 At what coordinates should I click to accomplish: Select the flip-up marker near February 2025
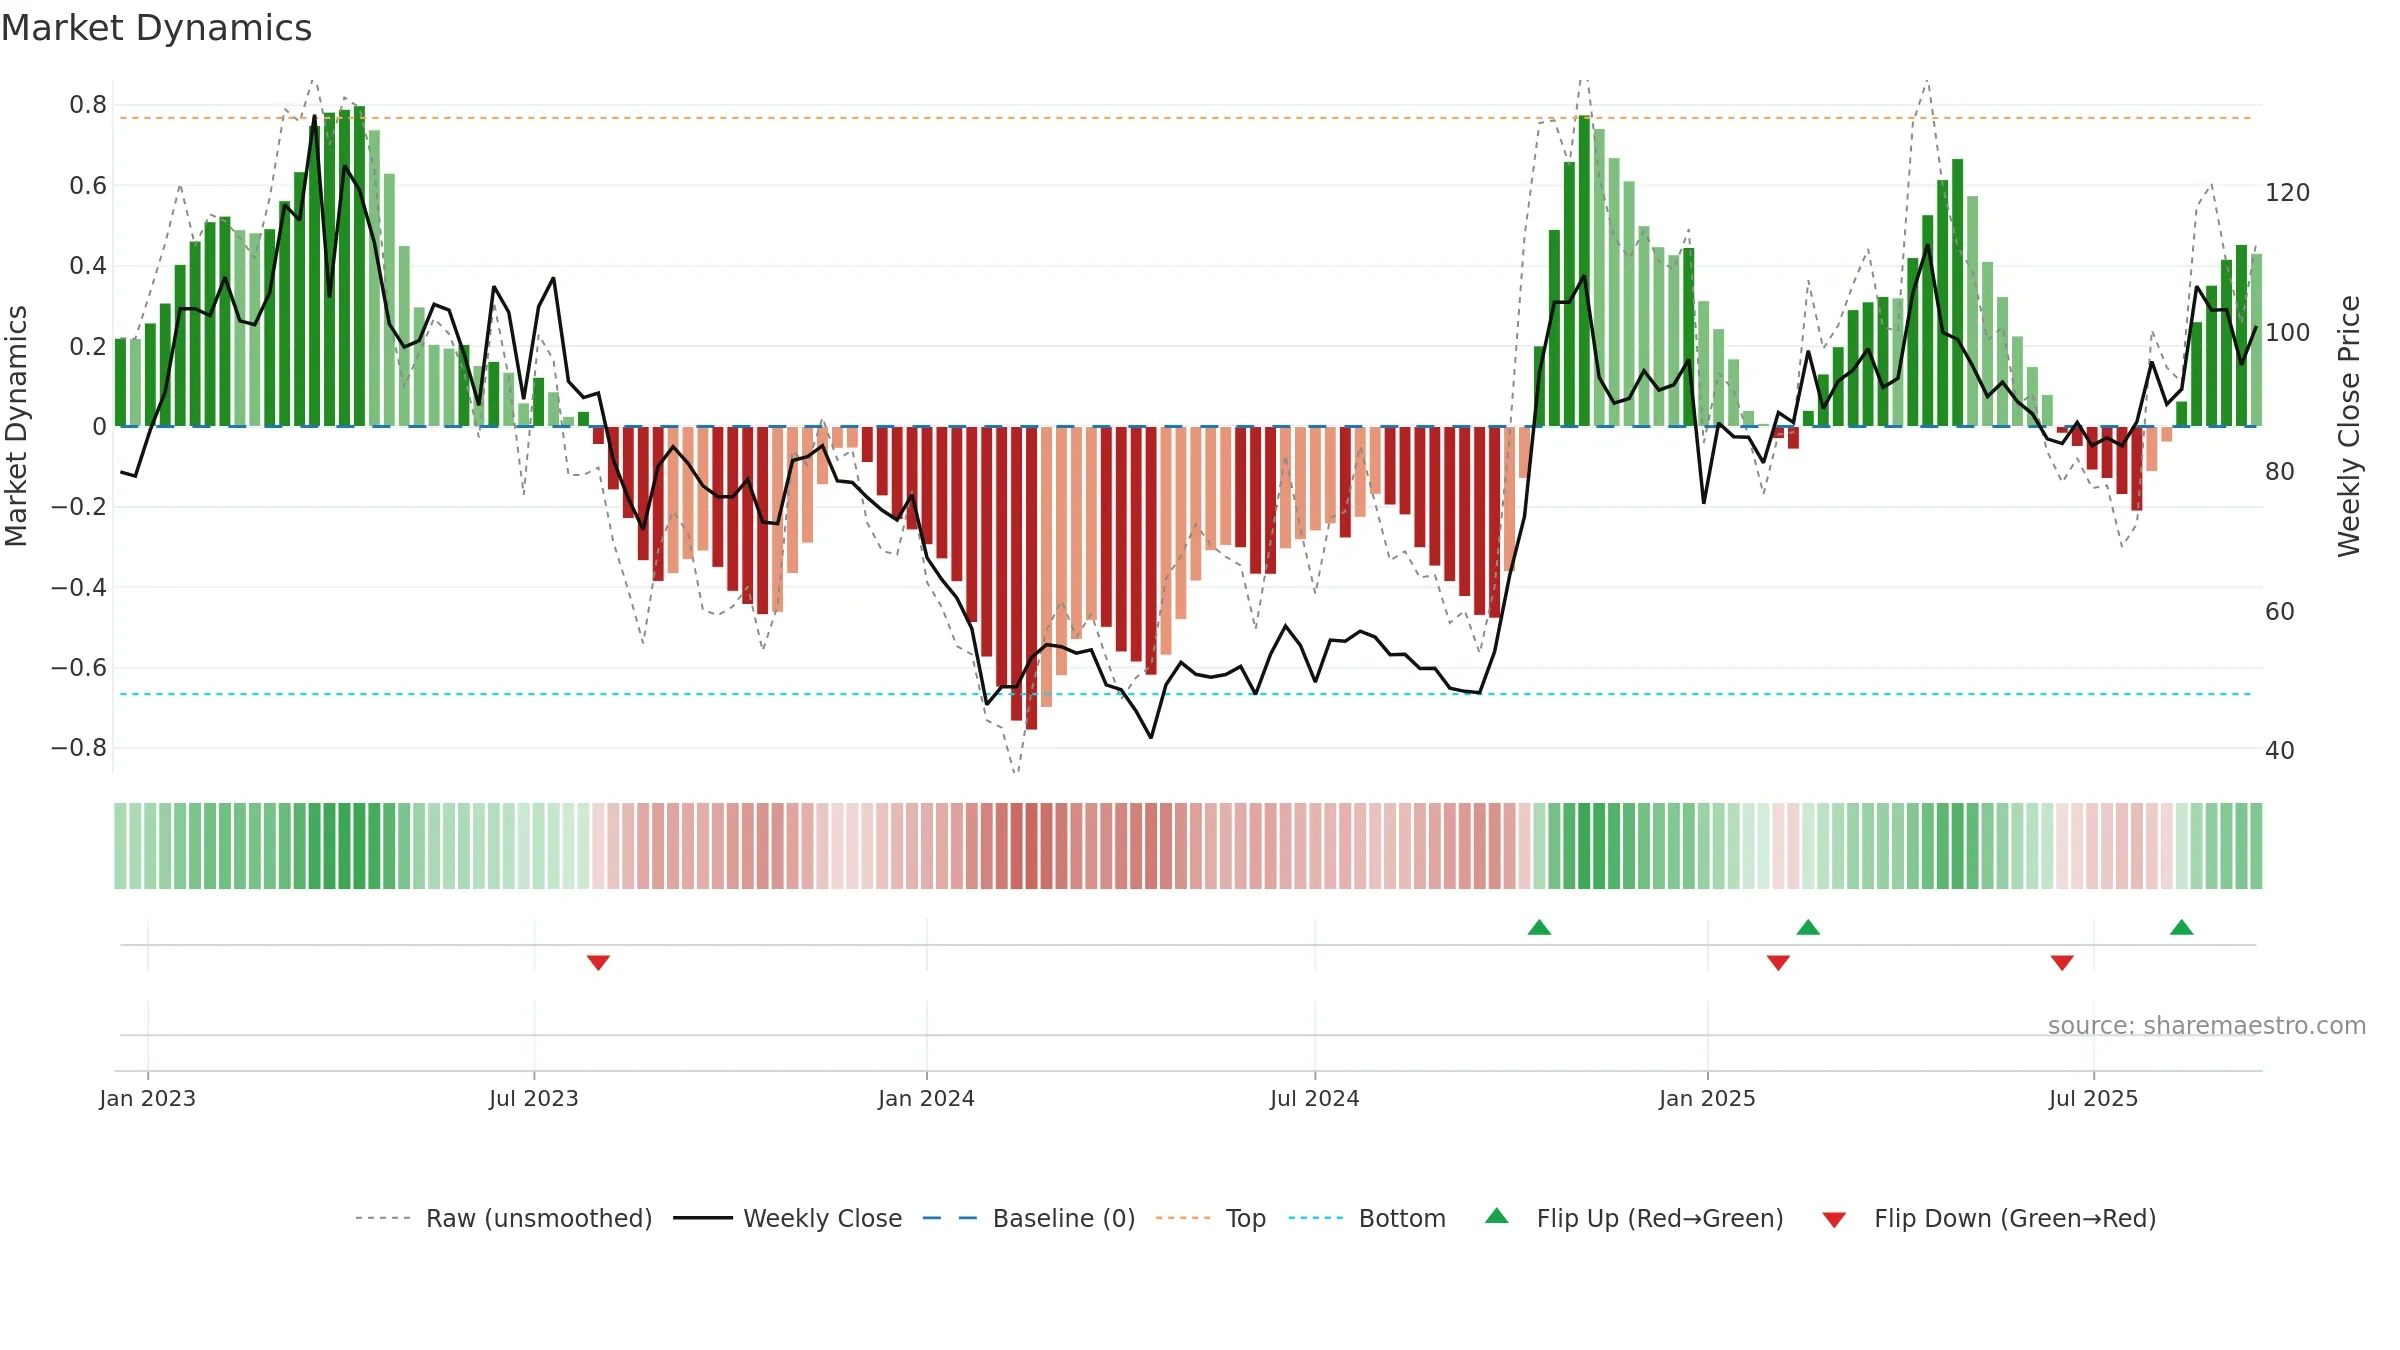coord(1808,927)
